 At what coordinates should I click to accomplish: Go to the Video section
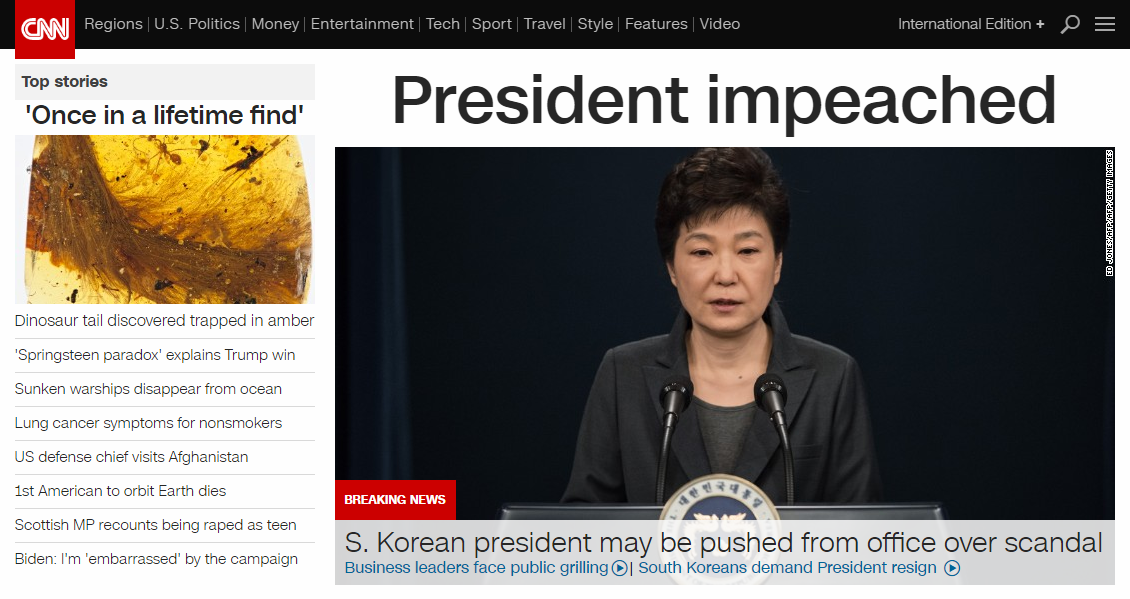(x=719, y=25)
